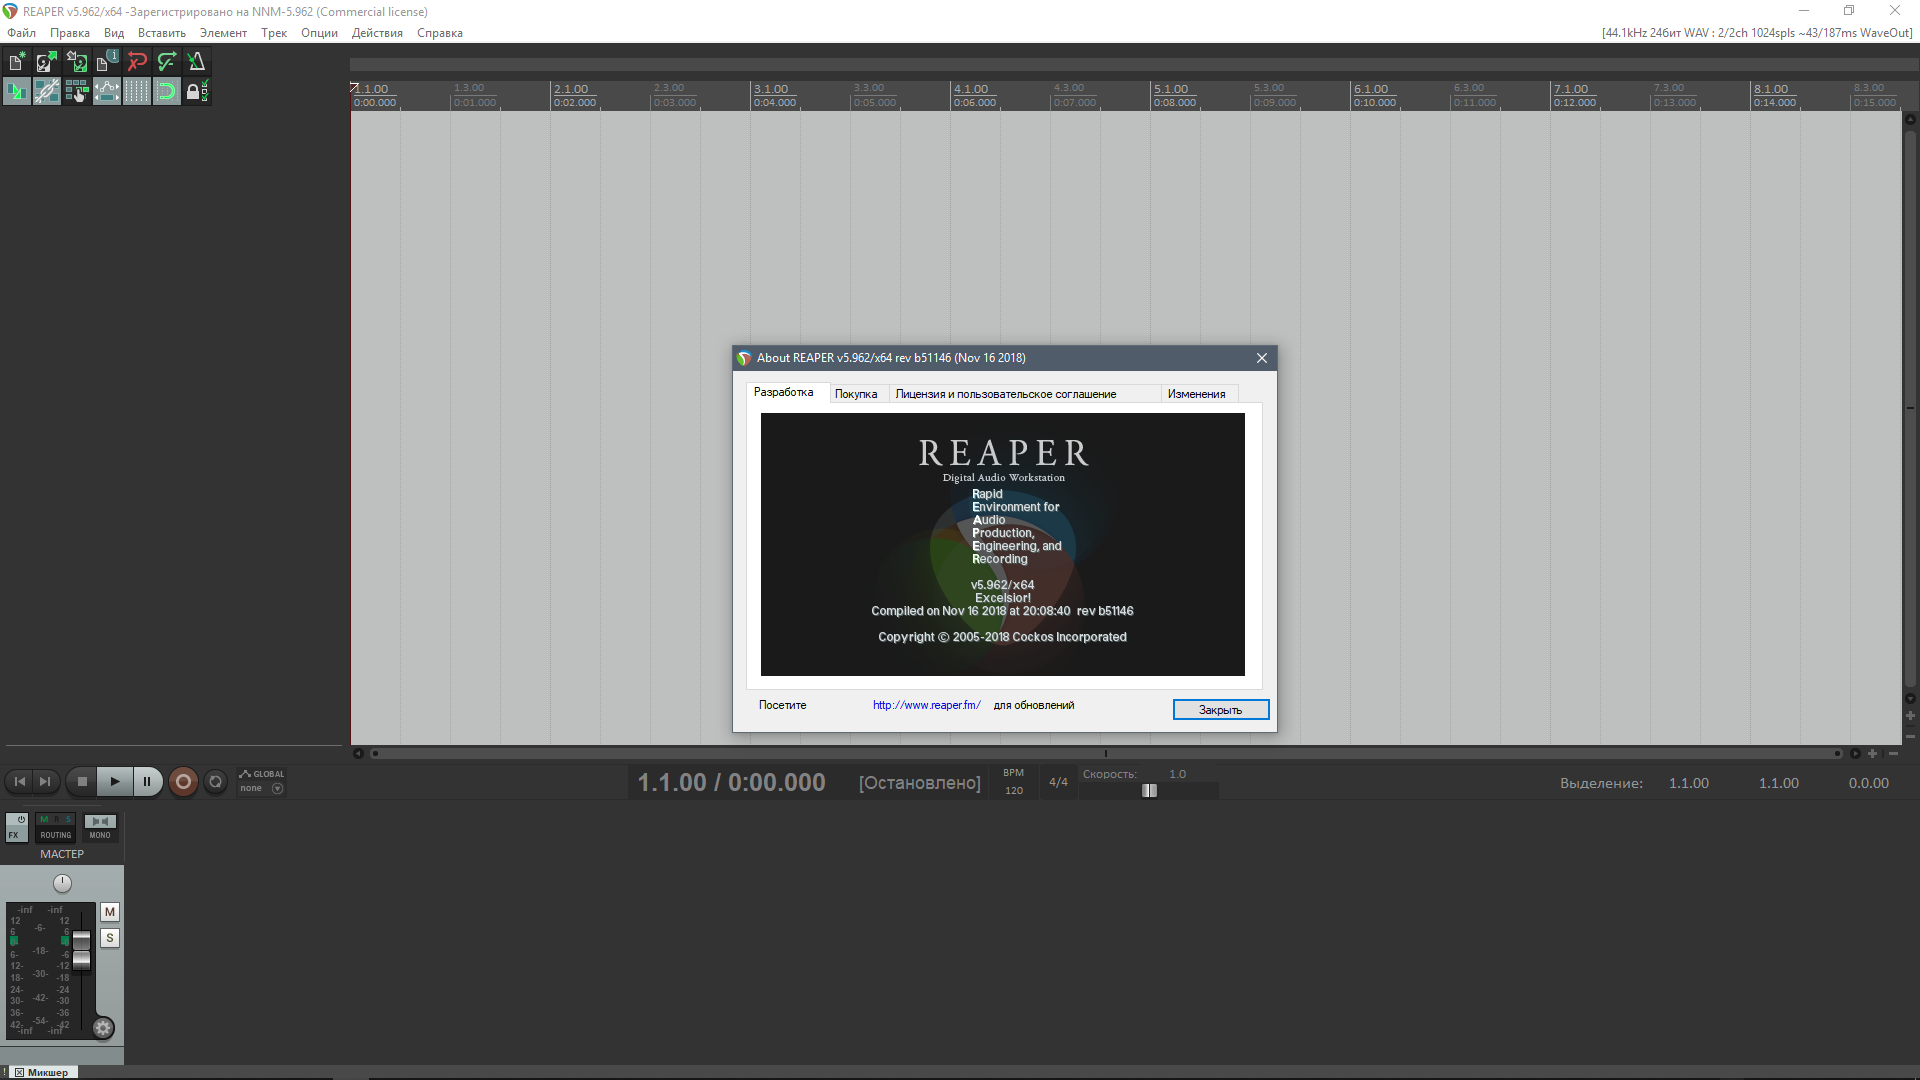Go to project end transport button
This screenshot has height=1080, width=1920.
[44, 782]
